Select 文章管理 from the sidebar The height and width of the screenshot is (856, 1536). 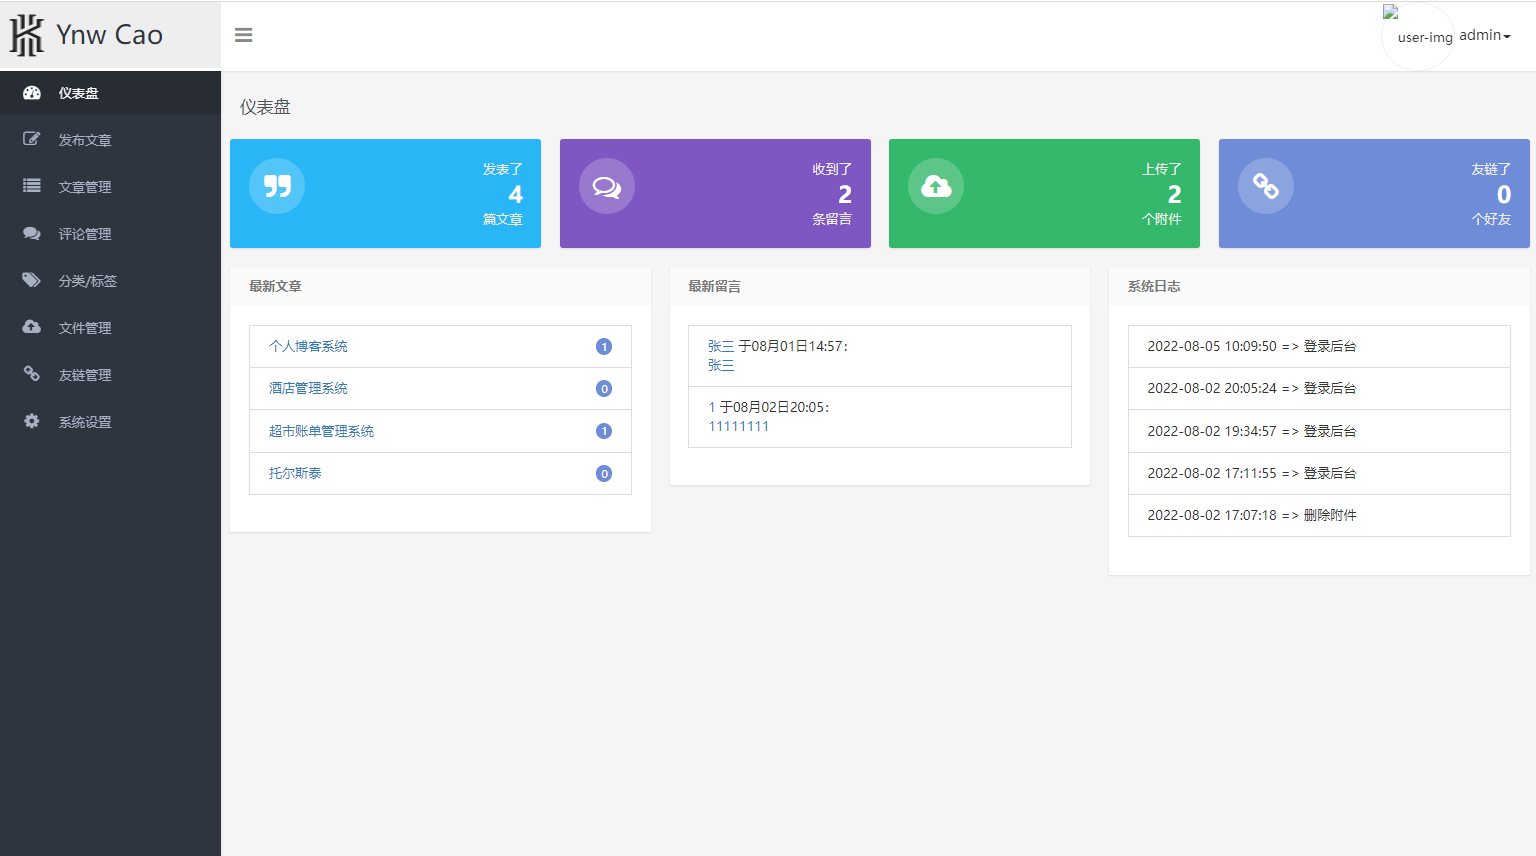click(110, 187)
